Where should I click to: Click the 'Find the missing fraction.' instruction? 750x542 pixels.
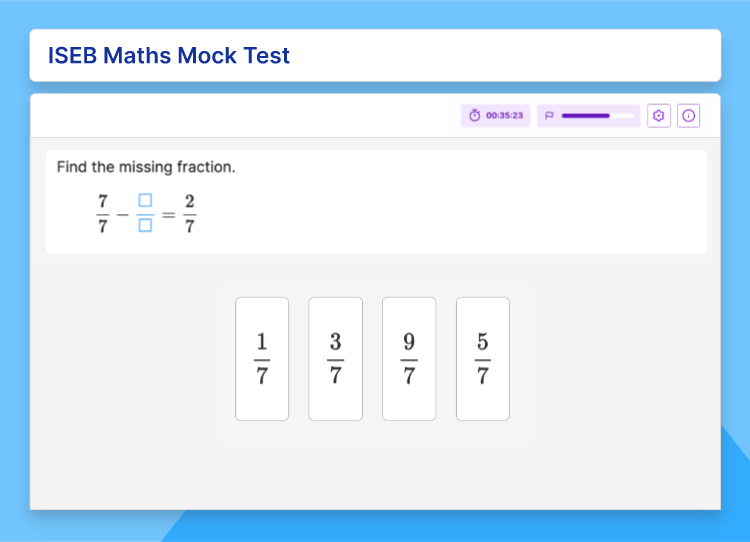tap(146, 167)
